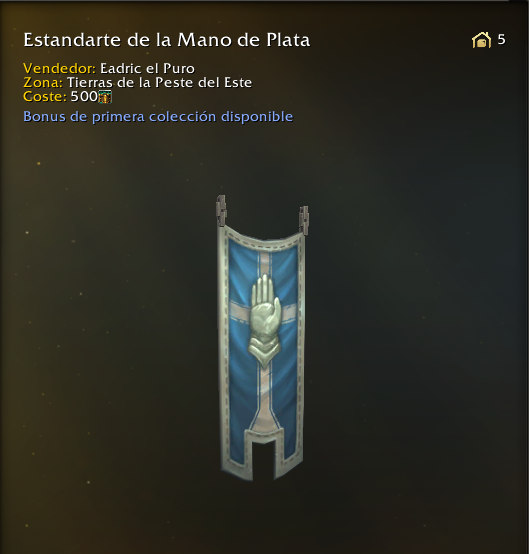Click the title Estandarte de la Mano de Plata

pyautogui.click(x=167, y=40)
